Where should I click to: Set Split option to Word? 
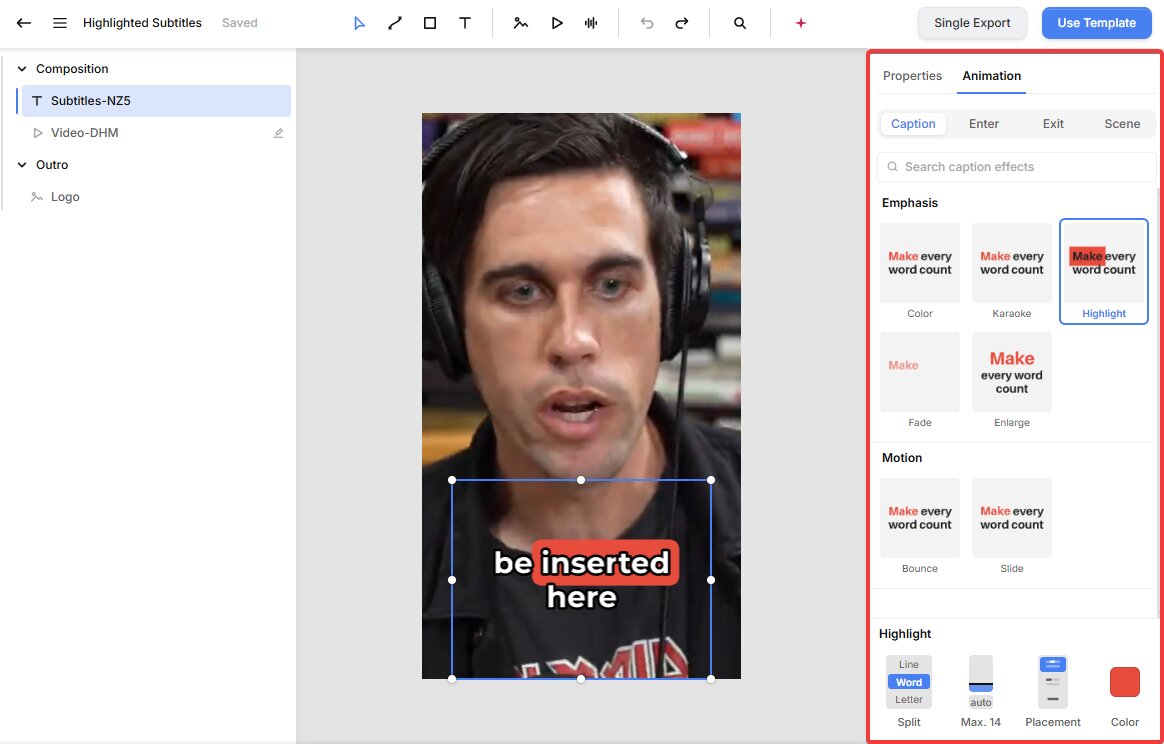click(909, 682)
